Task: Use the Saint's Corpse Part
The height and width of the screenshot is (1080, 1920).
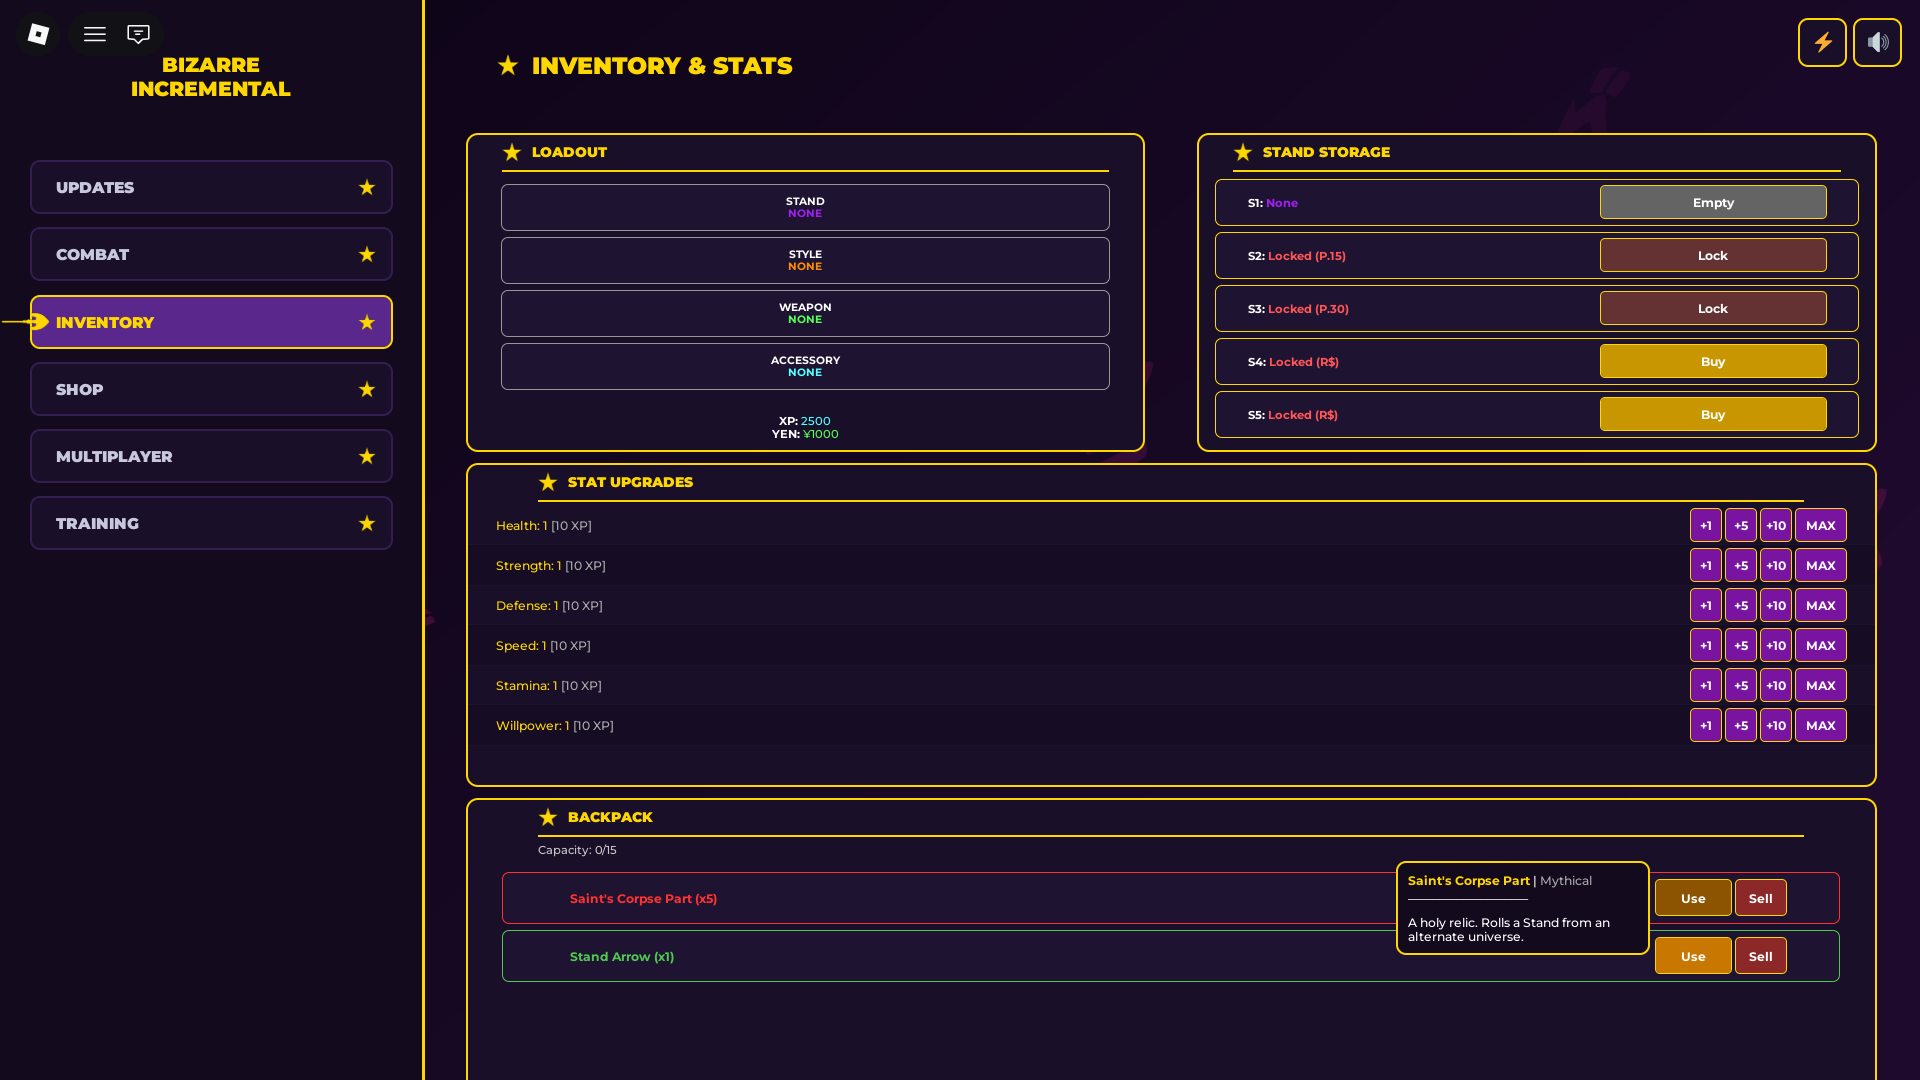Action: 1693,898
